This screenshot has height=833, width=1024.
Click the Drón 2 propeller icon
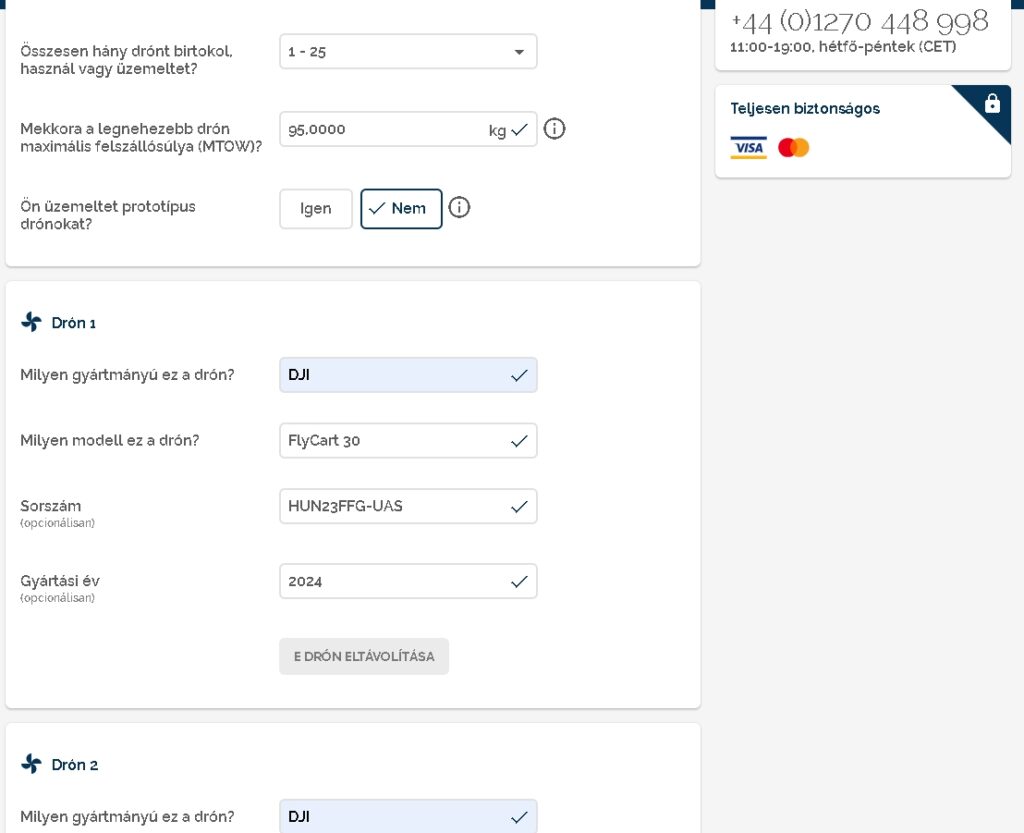pyautogui.click(x=32, y=764)
